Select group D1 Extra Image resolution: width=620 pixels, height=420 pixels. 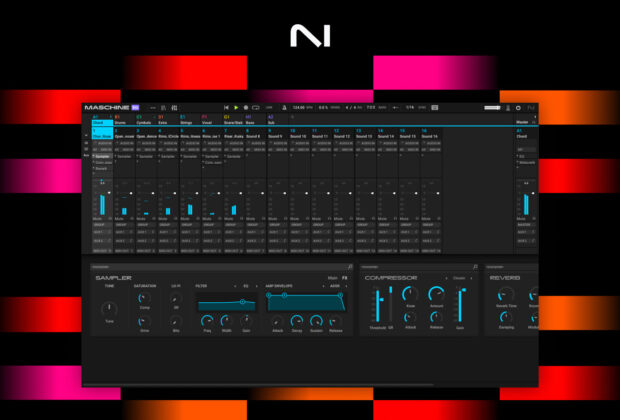pos(168,120)
